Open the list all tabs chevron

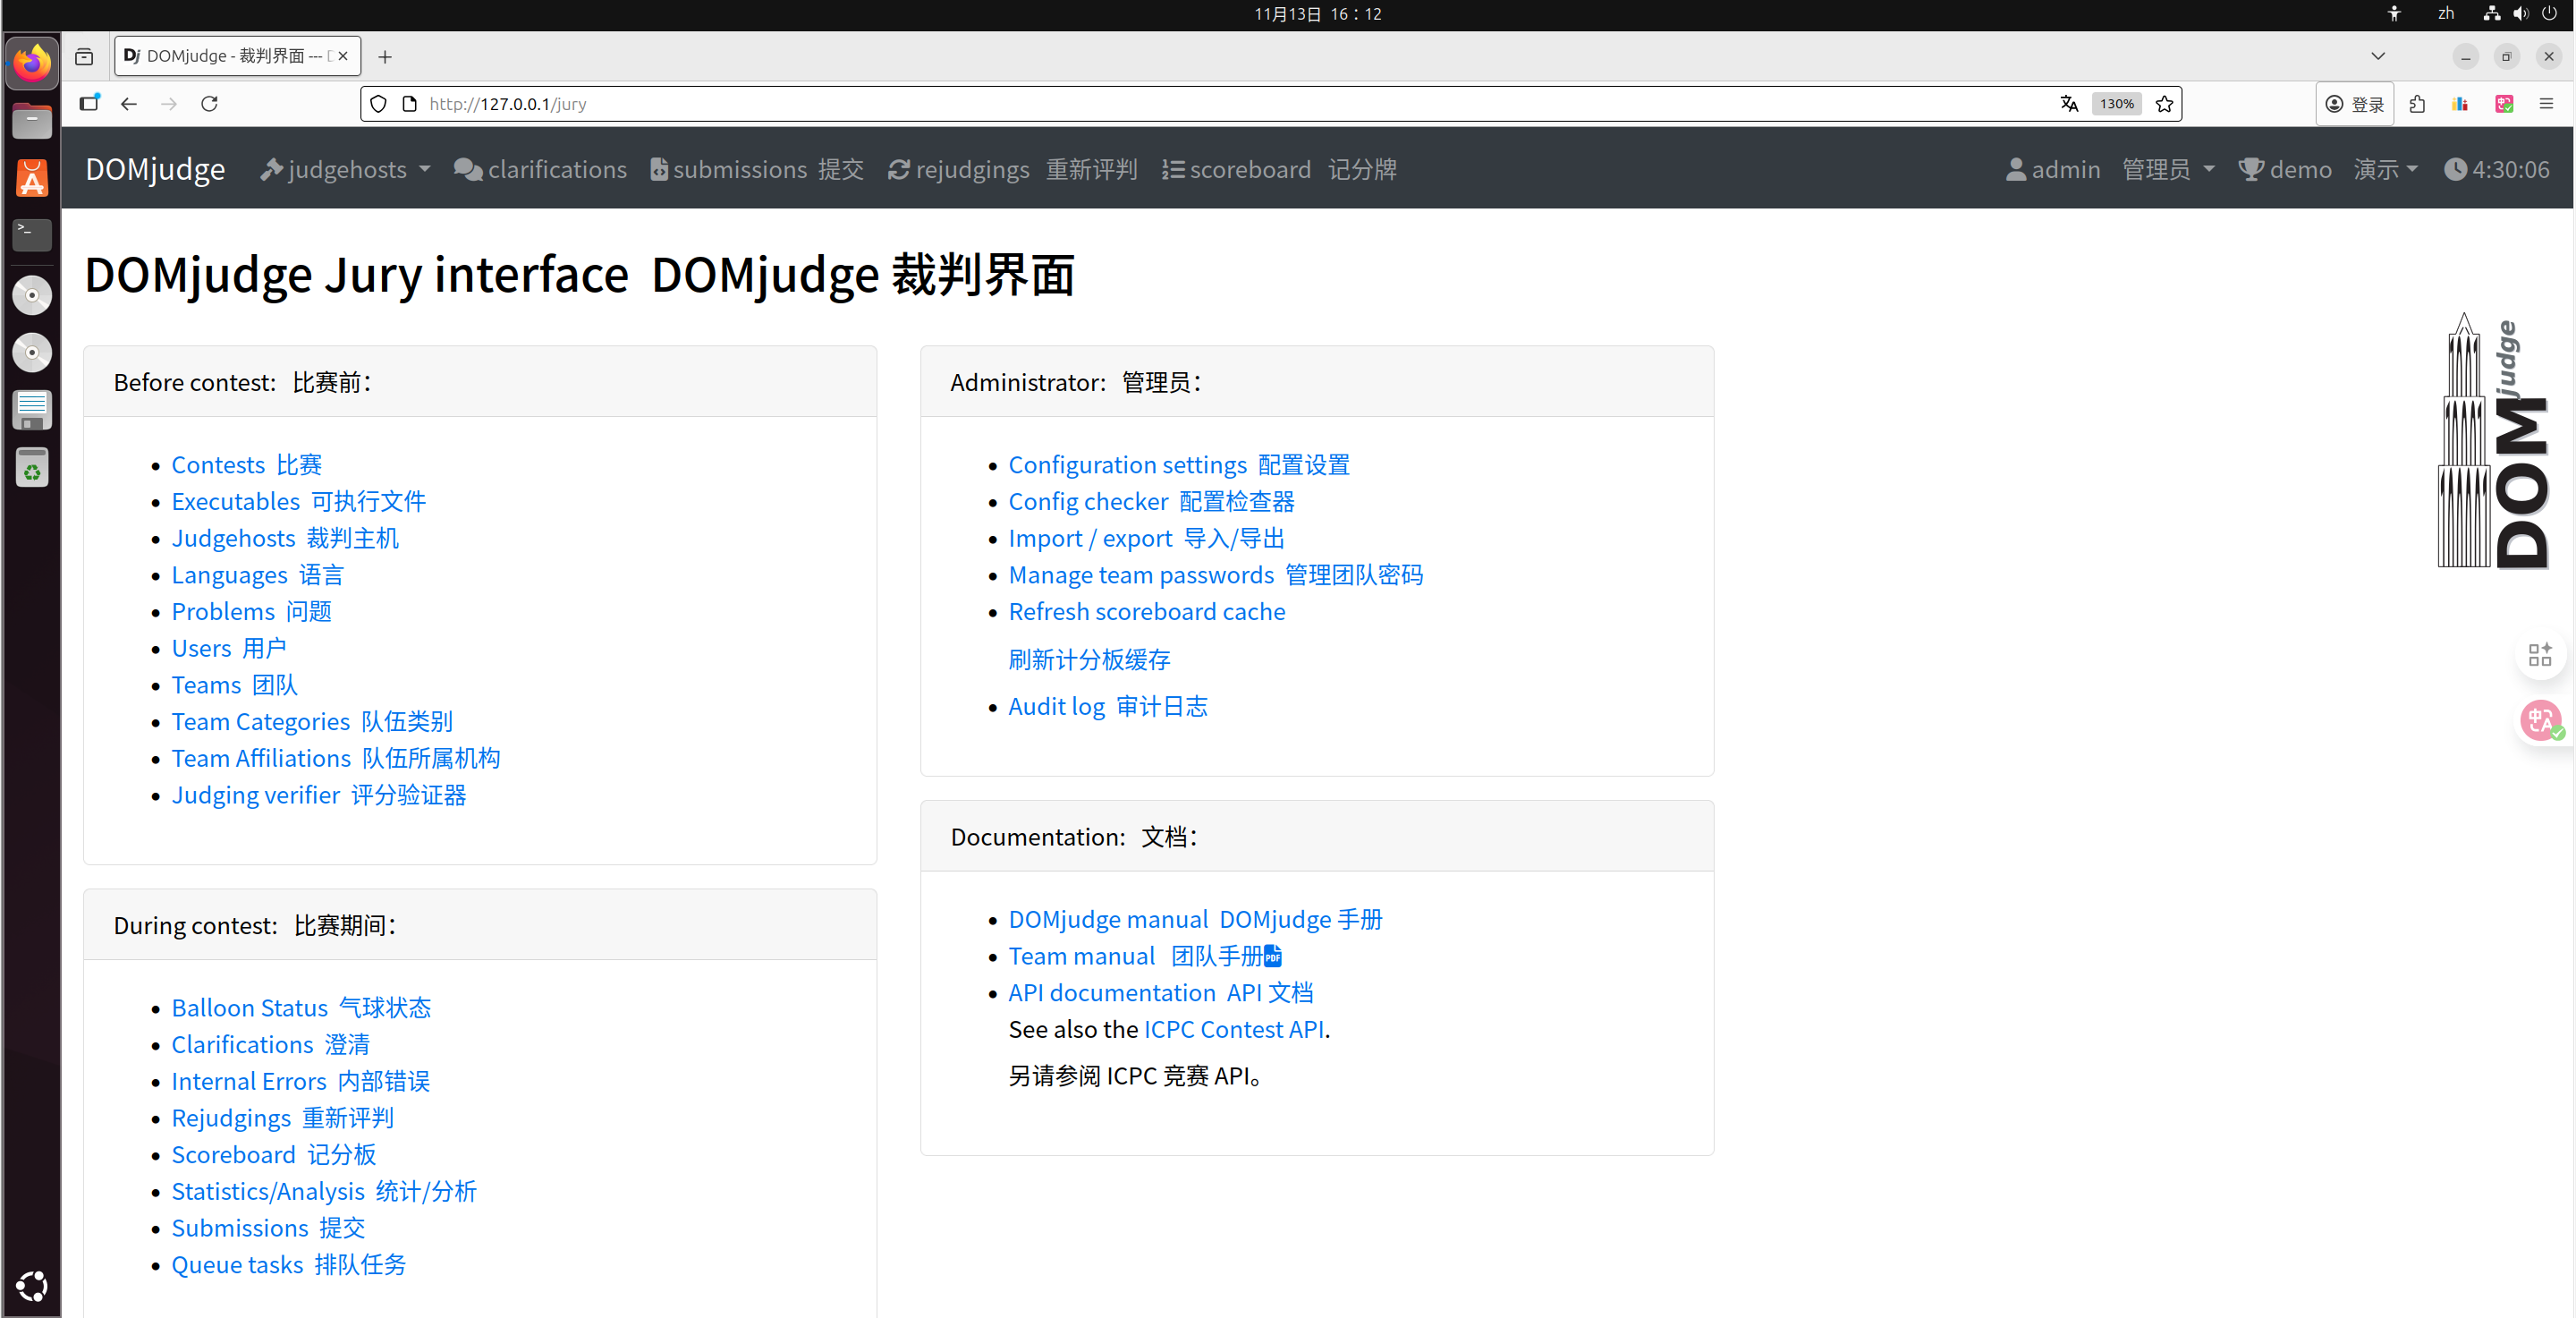click(2377, 56)
